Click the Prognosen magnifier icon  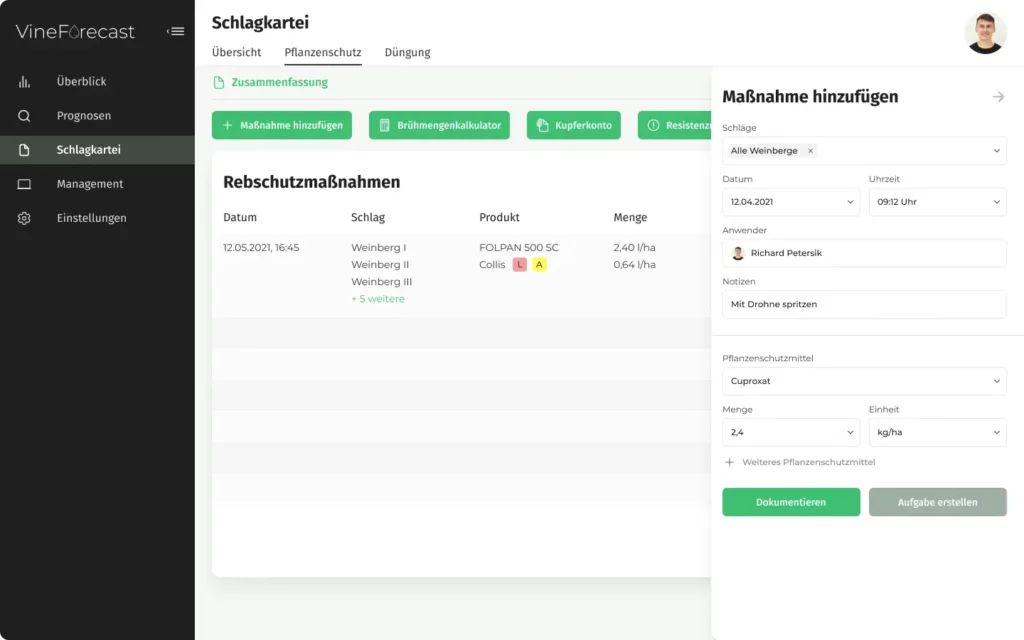click(24, 116)
